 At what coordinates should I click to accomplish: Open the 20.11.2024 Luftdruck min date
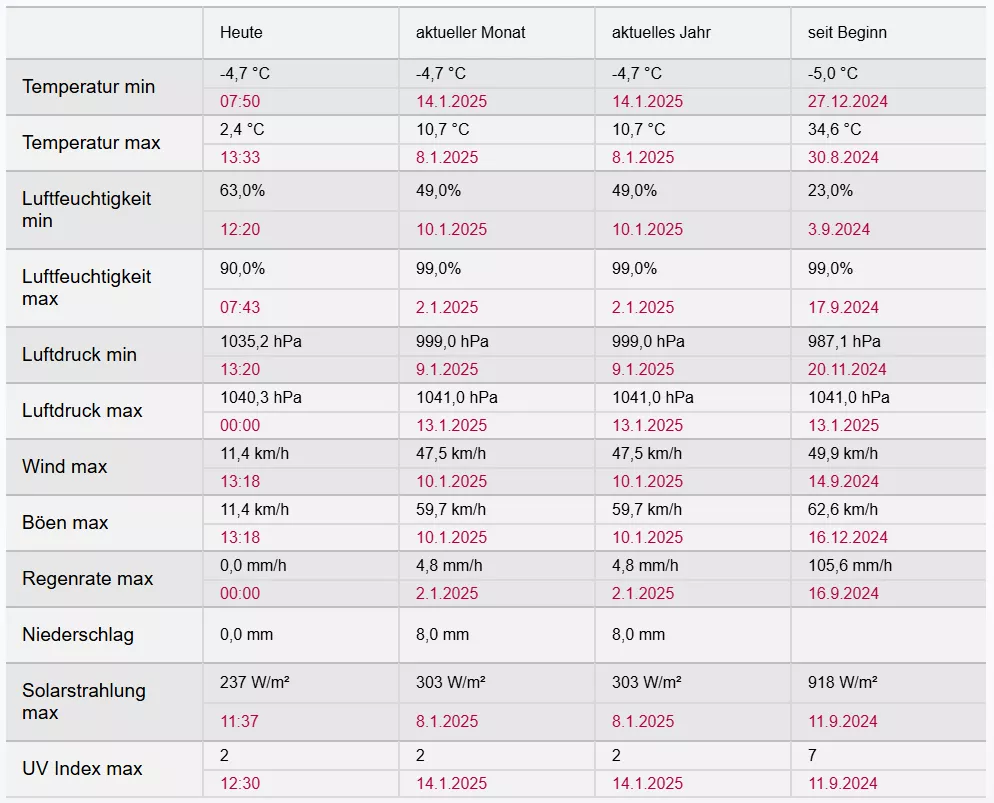(847, 369)
